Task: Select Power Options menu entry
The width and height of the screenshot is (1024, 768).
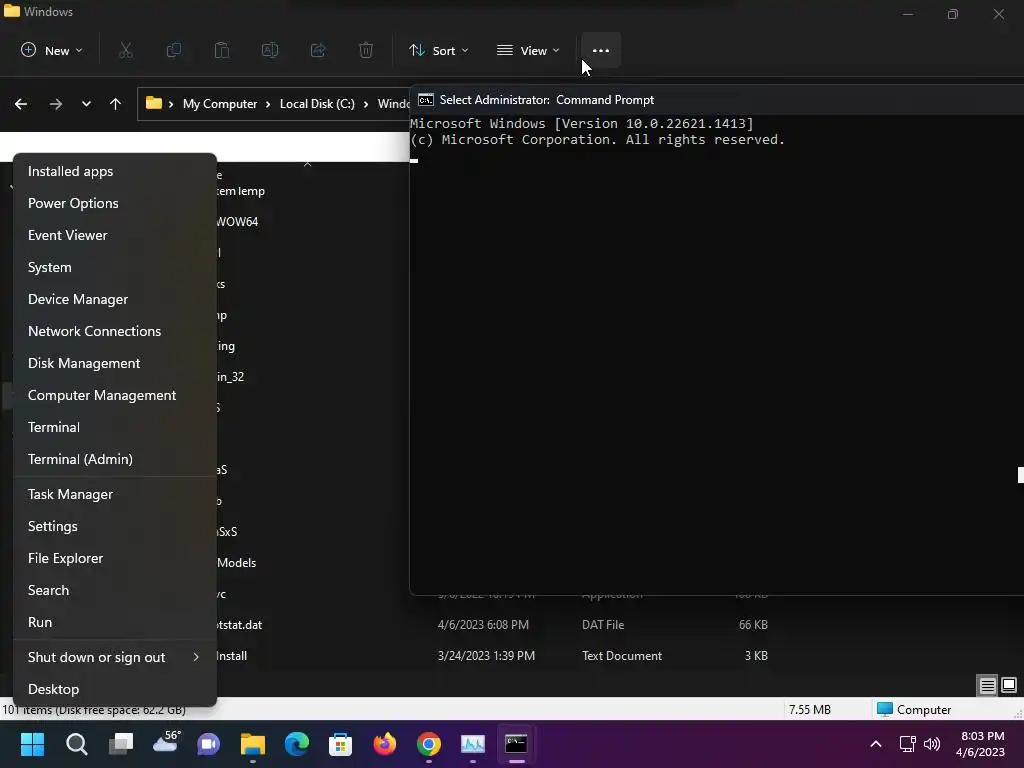Action: click(115, 203)
